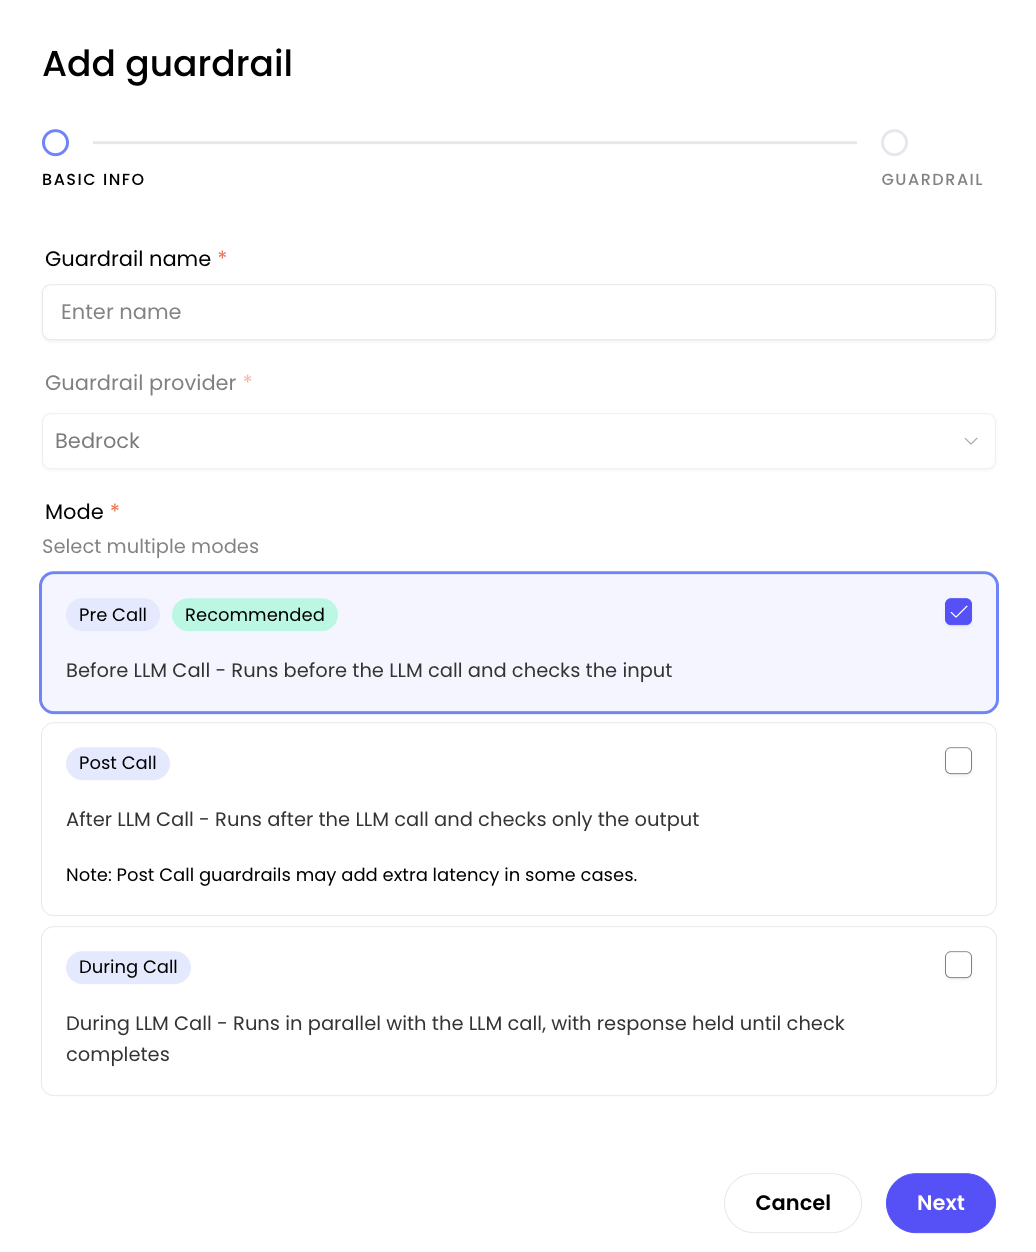Image resolution: width=1036 pixels, height=1252 pixels.
Task: Uncheck the Pre Call mode checkbox
Action: click(958, 612)
